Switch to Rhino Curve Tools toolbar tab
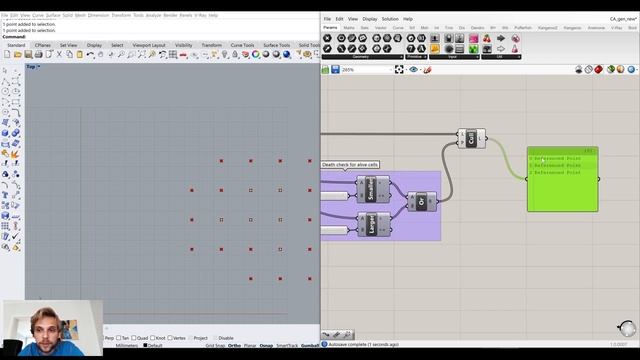 tap(242, 45)
